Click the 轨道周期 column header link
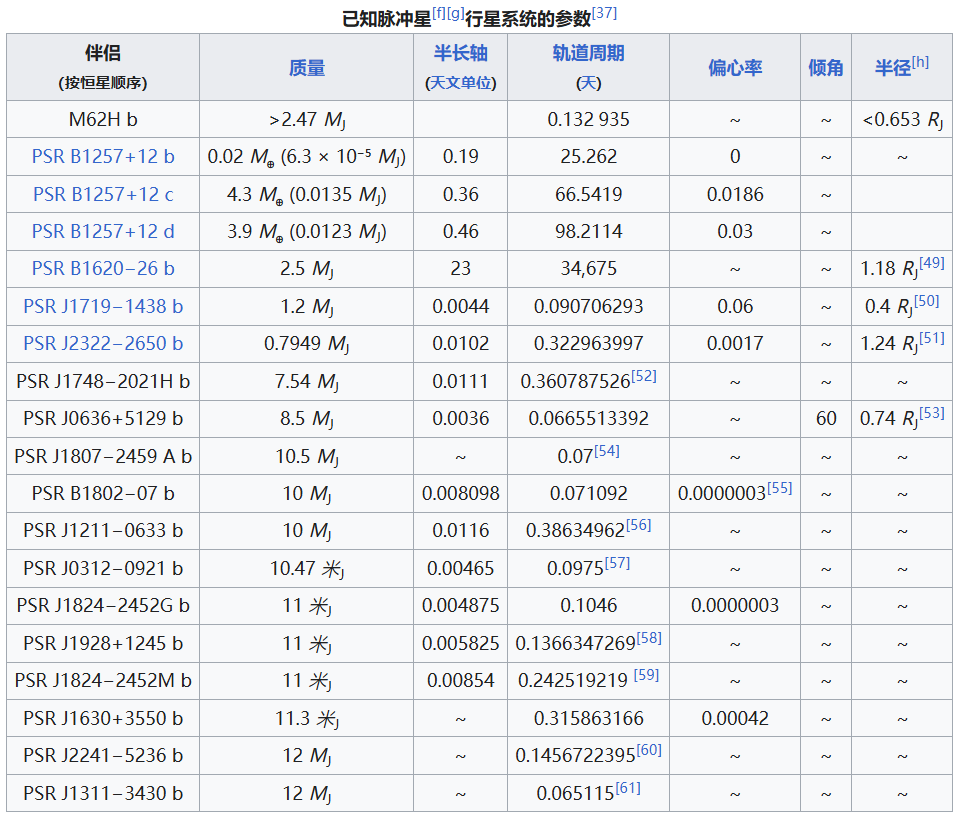Viewport: 959px width, 815px height. (588, 53)
